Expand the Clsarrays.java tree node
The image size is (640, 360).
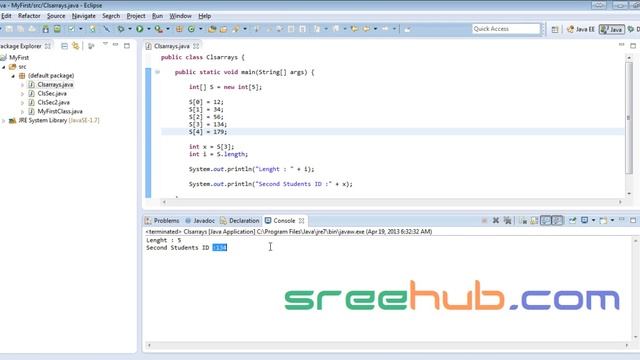coord(22,85)
